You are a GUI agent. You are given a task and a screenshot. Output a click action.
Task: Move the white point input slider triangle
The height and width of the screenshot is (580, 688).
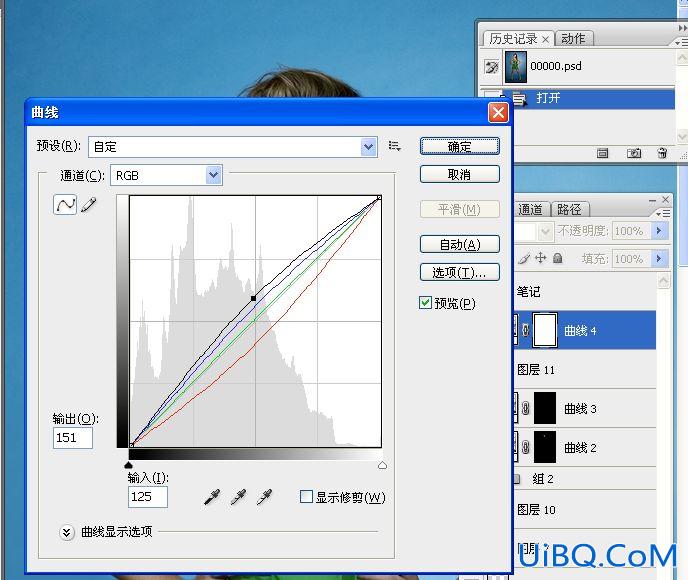(382, 465)
